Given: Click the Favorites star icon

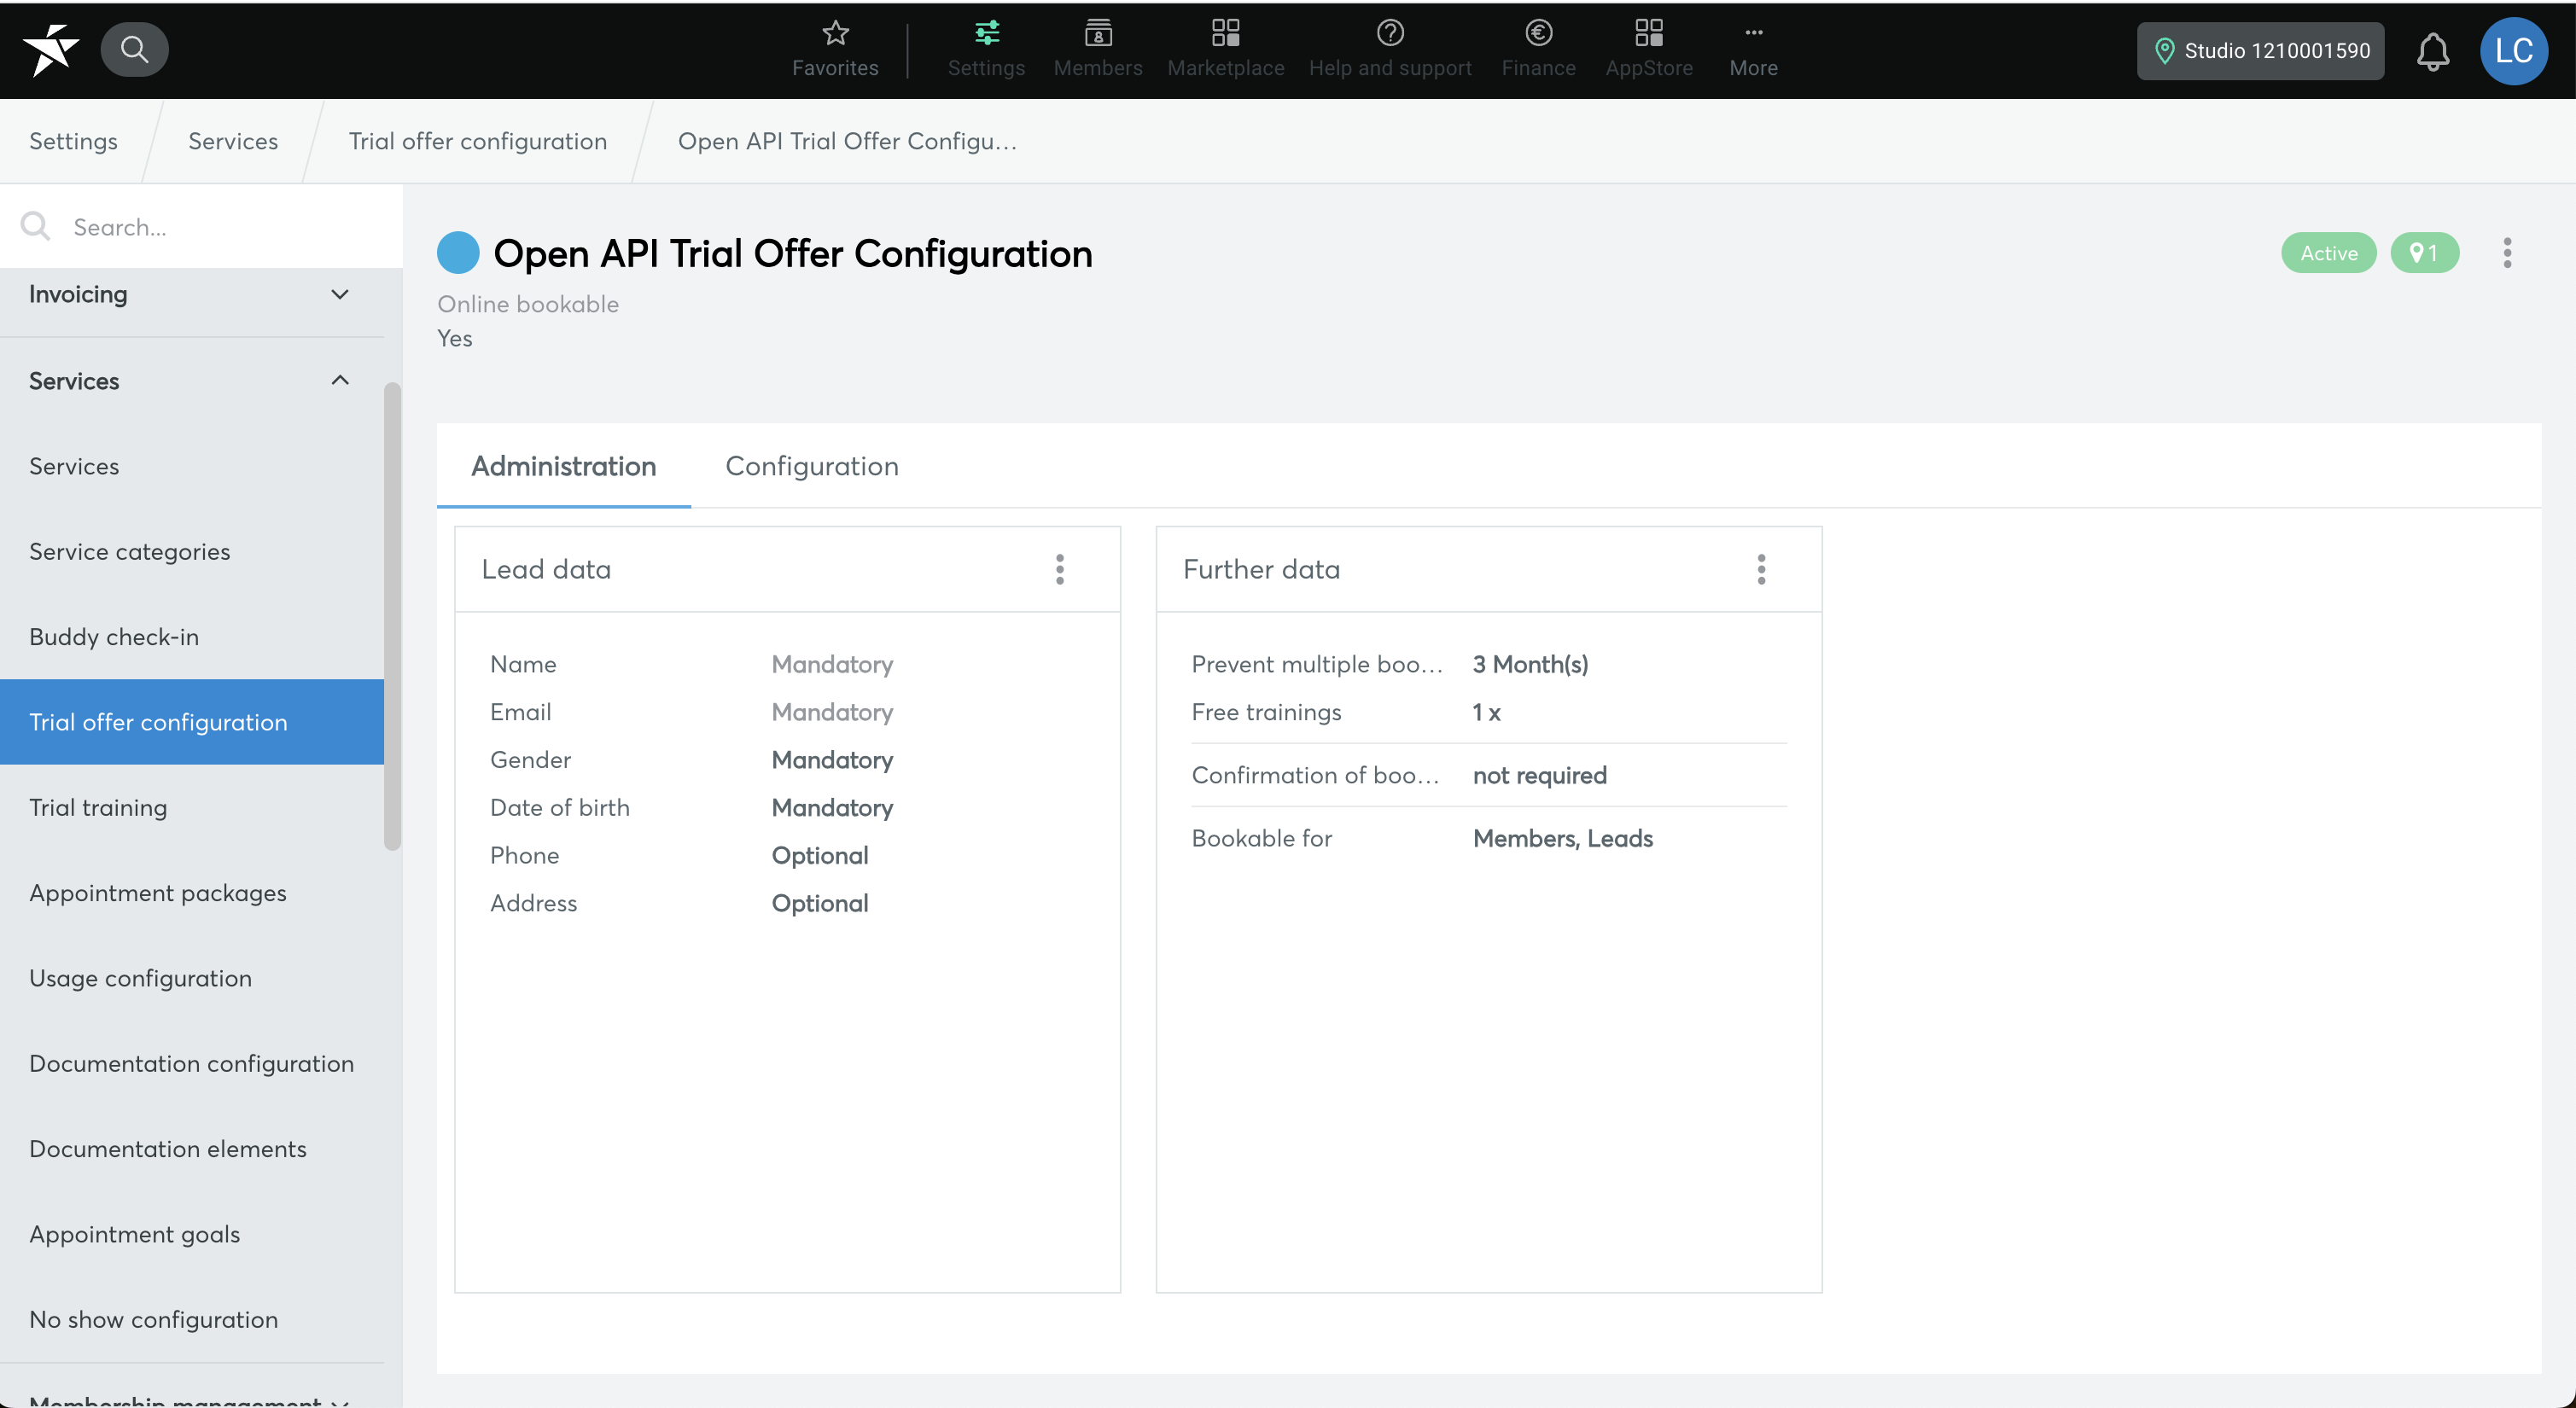Looking at the screenshot, I should point(835,34).
